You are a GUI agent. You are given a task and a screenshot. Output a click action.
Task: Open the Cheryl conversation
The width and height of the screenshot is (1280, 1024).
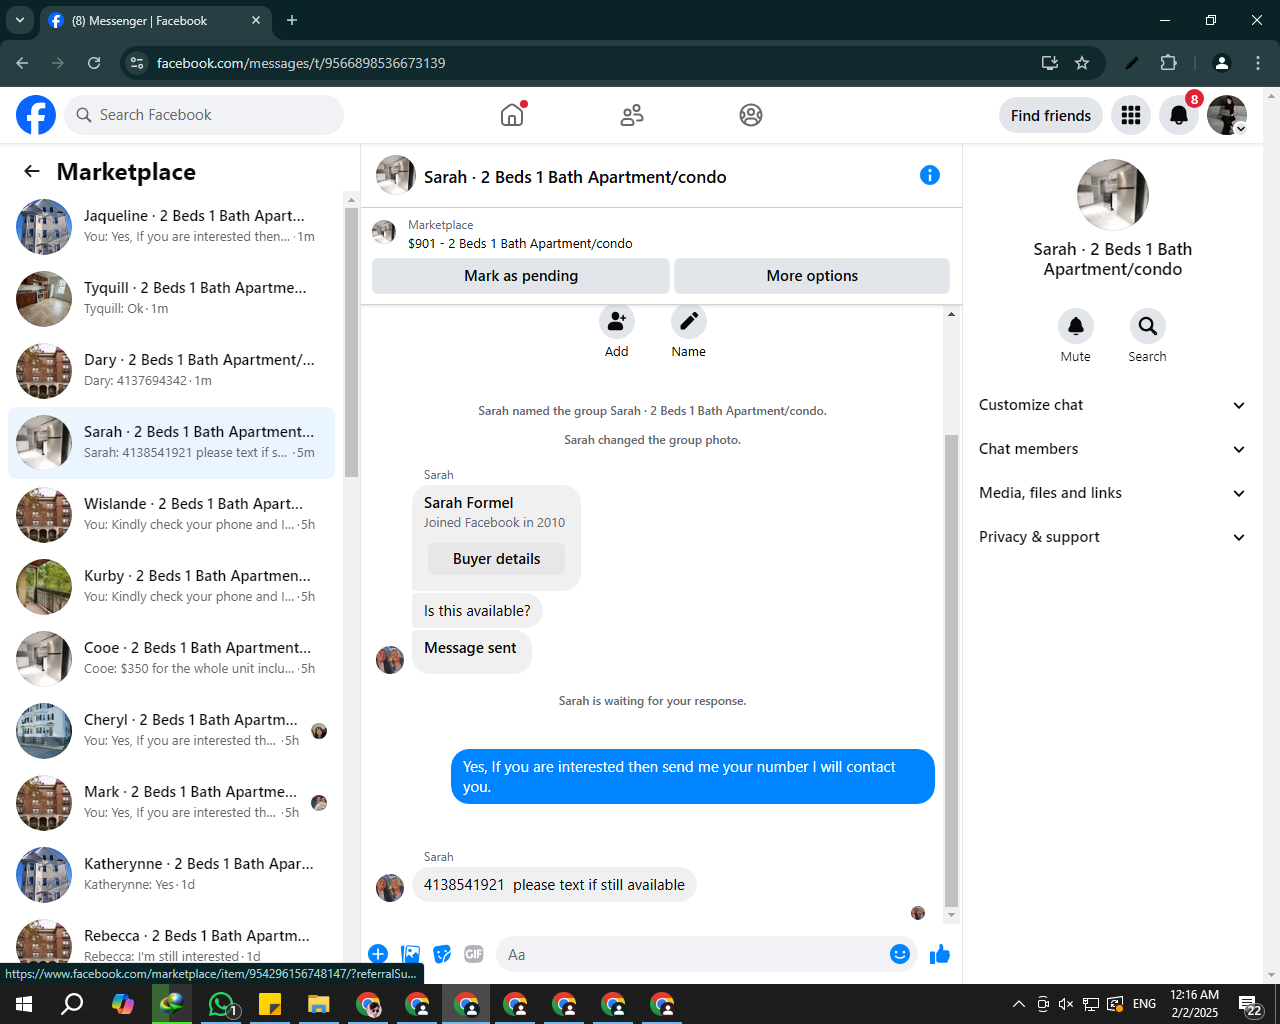171,730
